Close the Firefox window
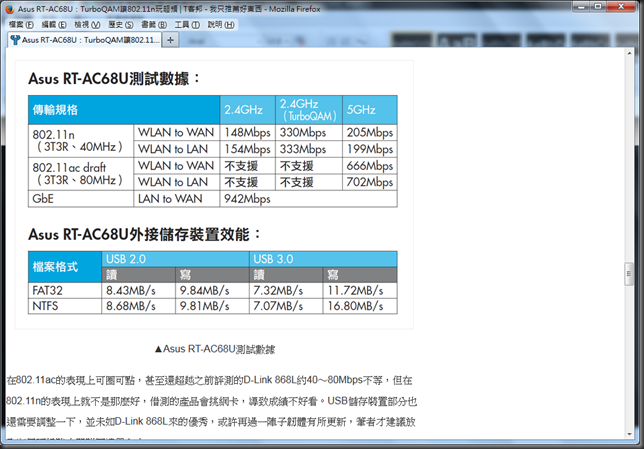 621,7
